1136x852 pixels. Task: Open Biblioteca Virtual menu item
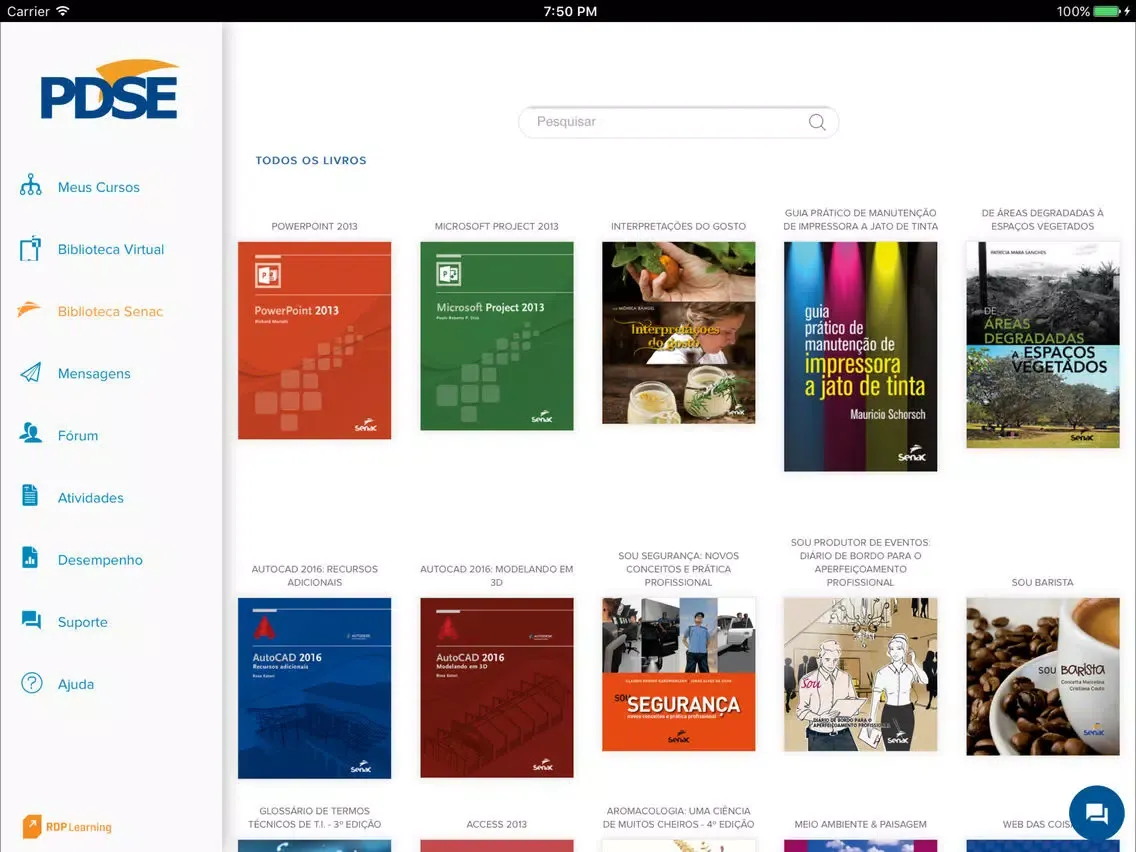pyautogui.click(x=111, y=249)
